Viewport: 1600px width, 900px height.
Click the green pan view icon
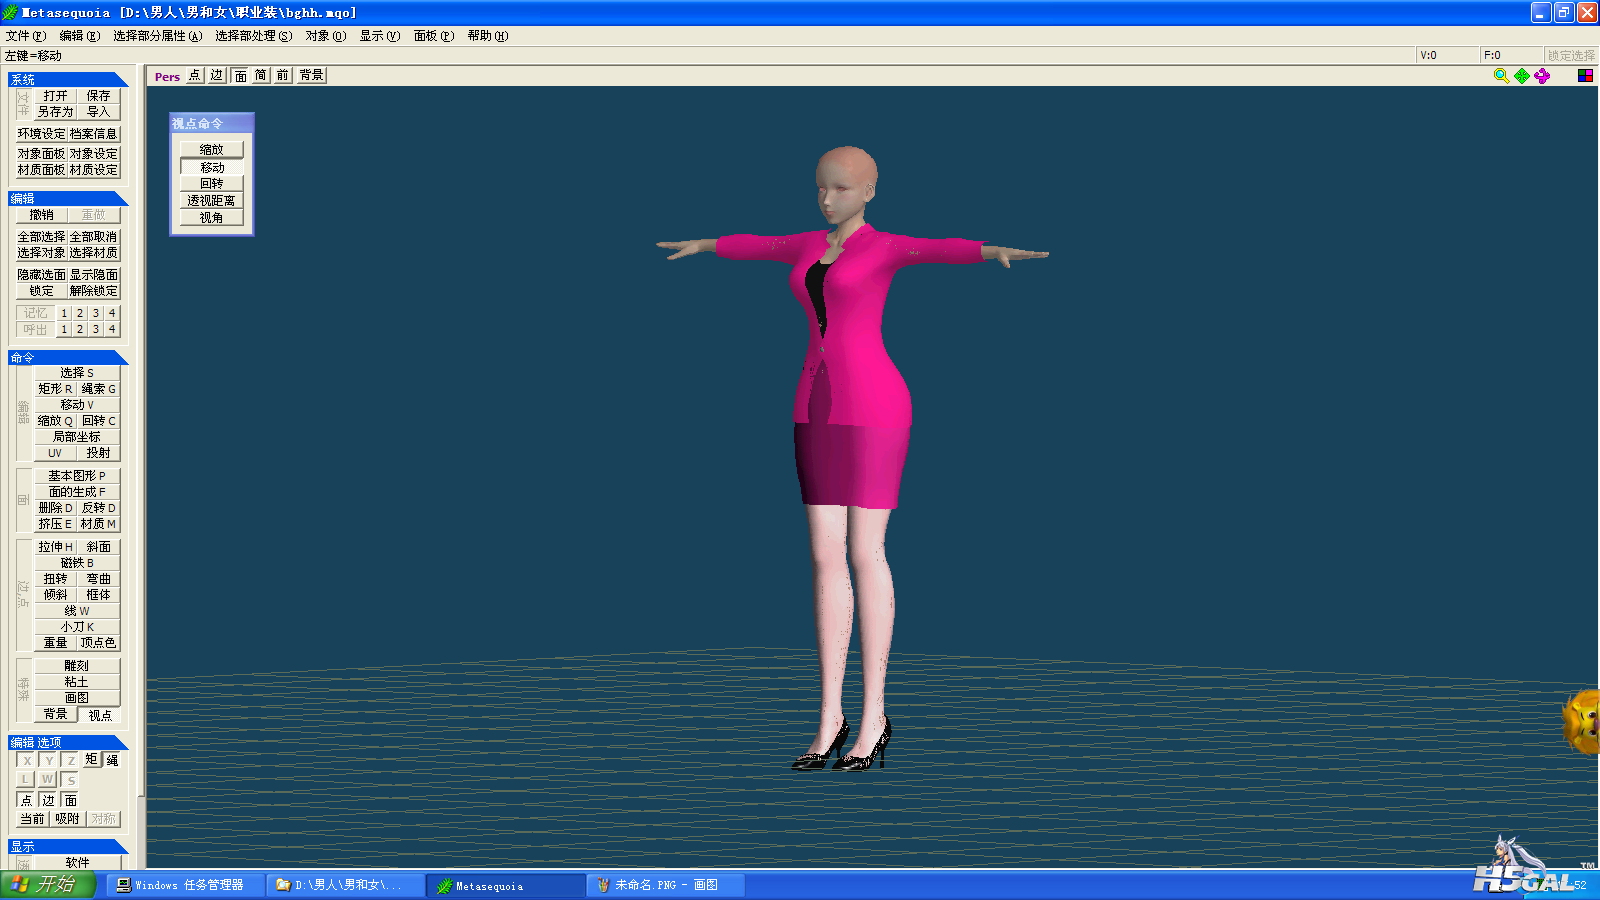(x=1522, y=76)
